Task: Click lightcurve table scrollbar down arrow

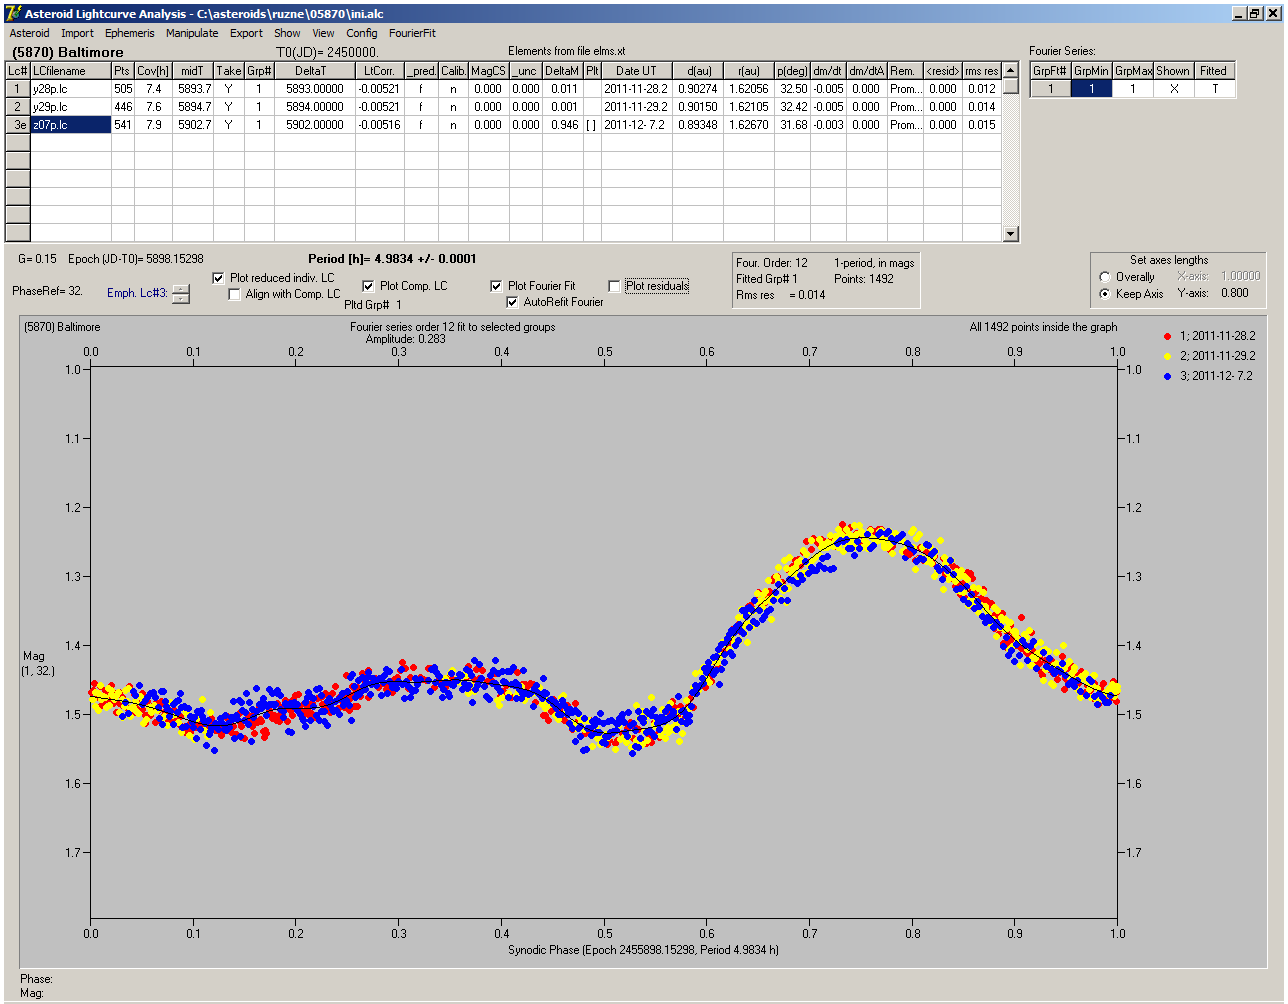Action: (x=1011, y=234)
